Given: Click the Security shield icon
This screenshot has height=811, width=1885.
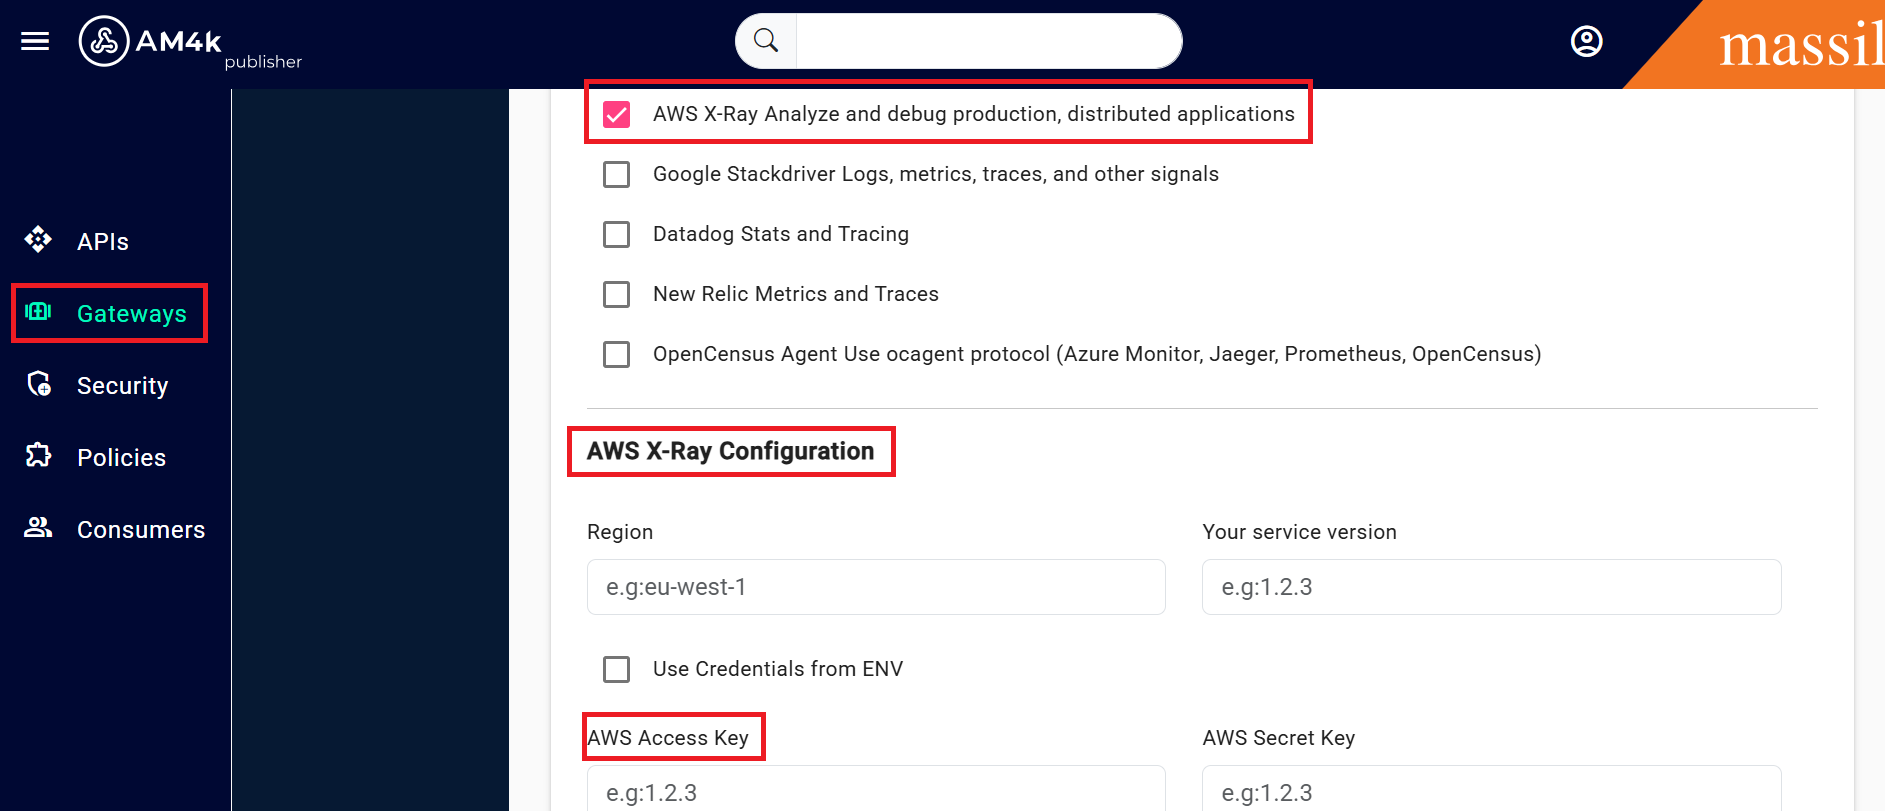Looking at the screenshot, I should (x=39, y=384).
